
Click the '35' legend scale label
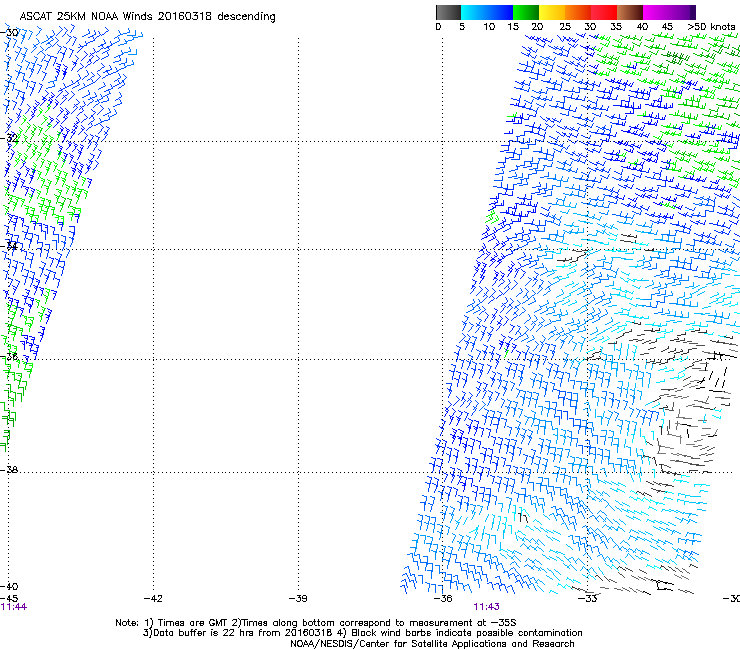tap(616, 27)
